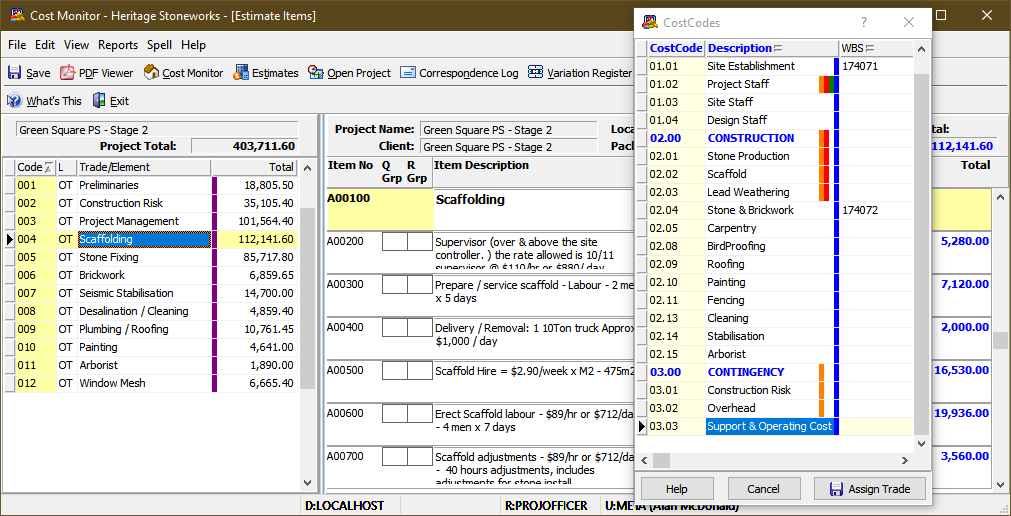Select Support & Operating Cost row
The image size is (1011, 516).
pyautogui.click(x=774, y=426)
